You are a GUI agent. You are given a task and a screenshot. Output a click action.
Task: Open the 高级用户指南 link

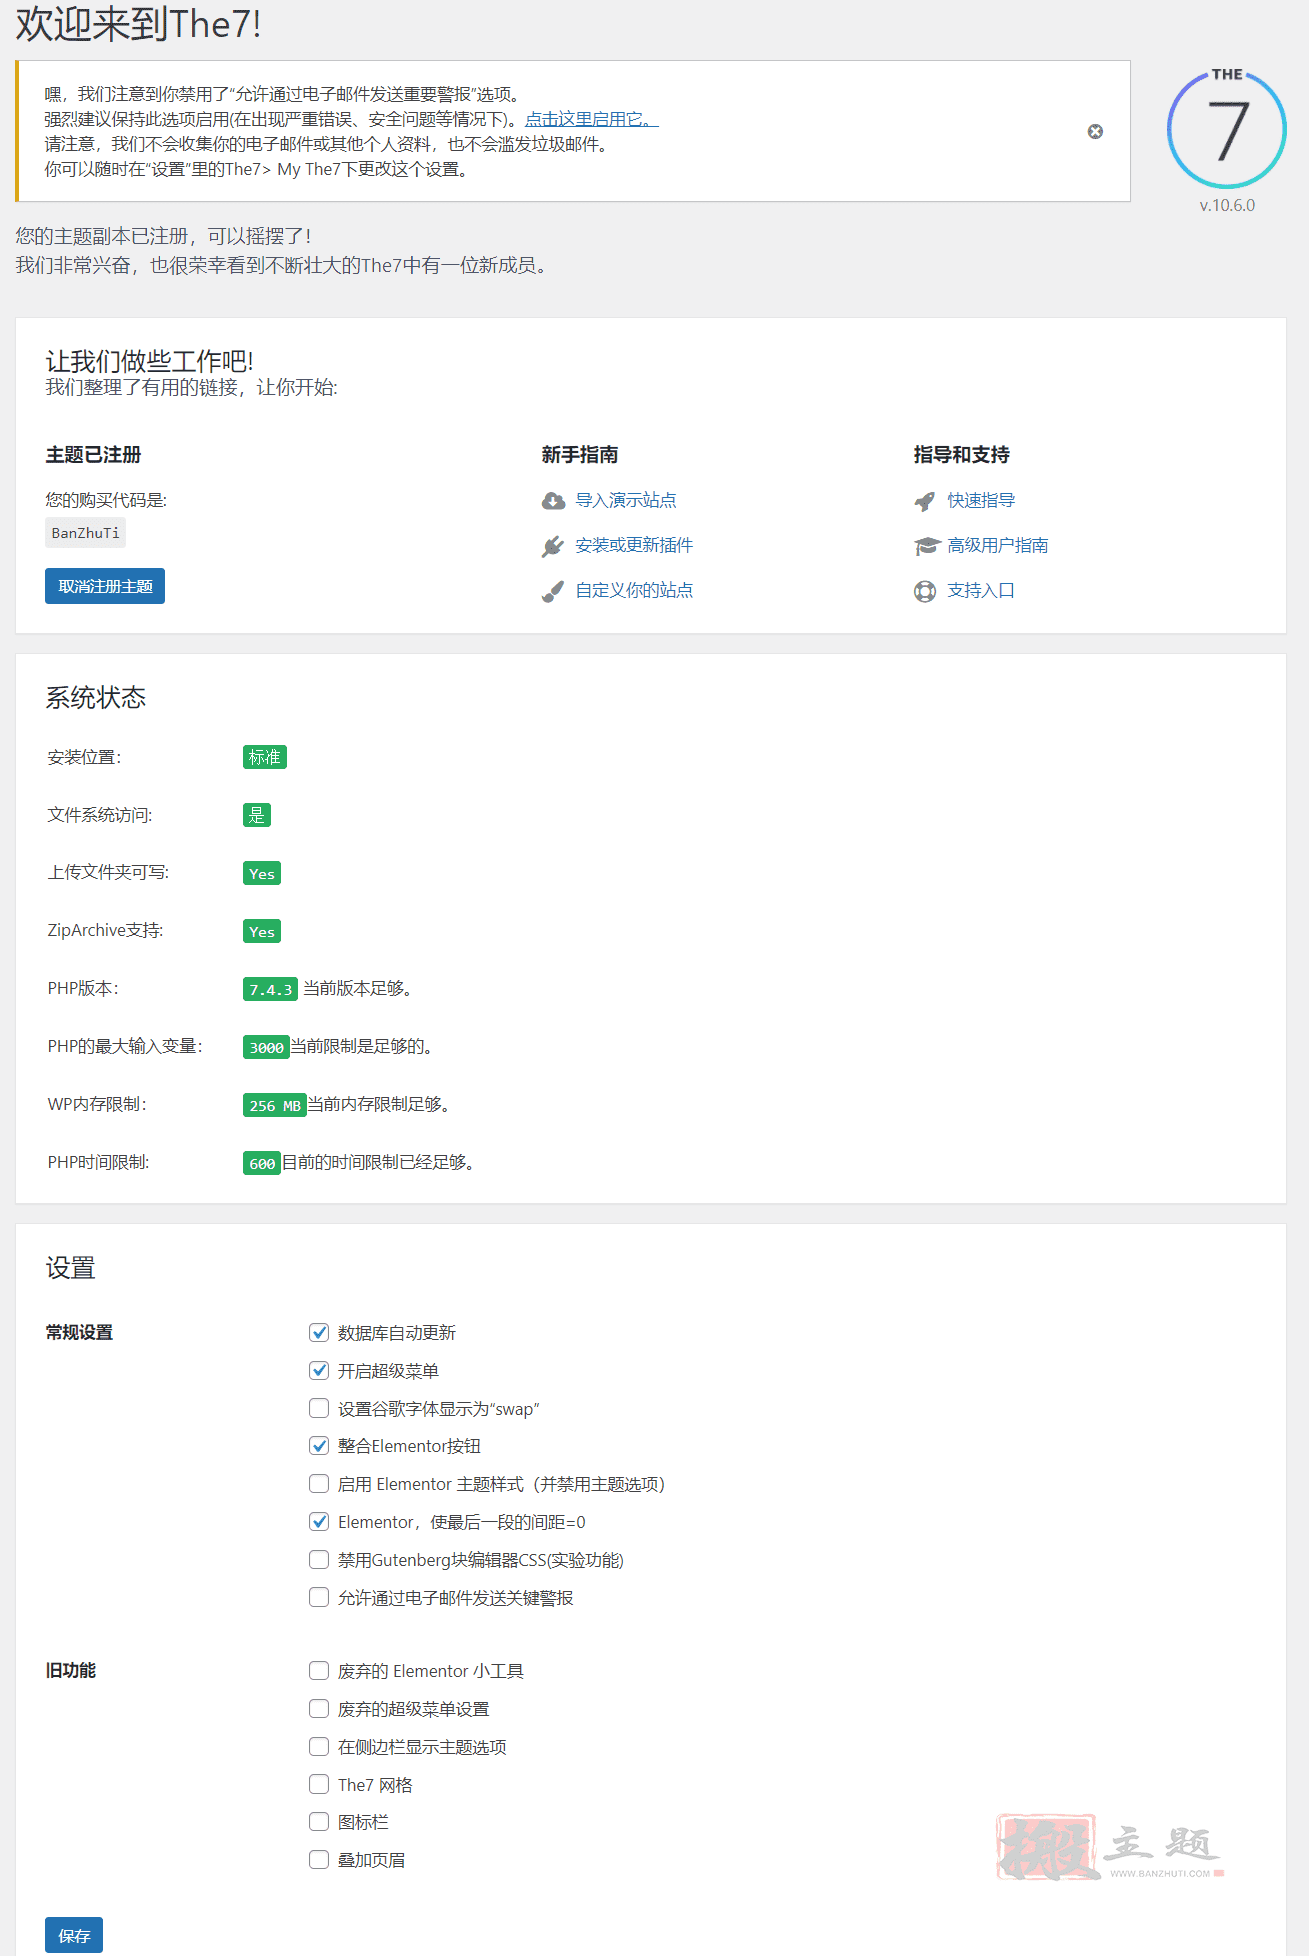[998, 545]
